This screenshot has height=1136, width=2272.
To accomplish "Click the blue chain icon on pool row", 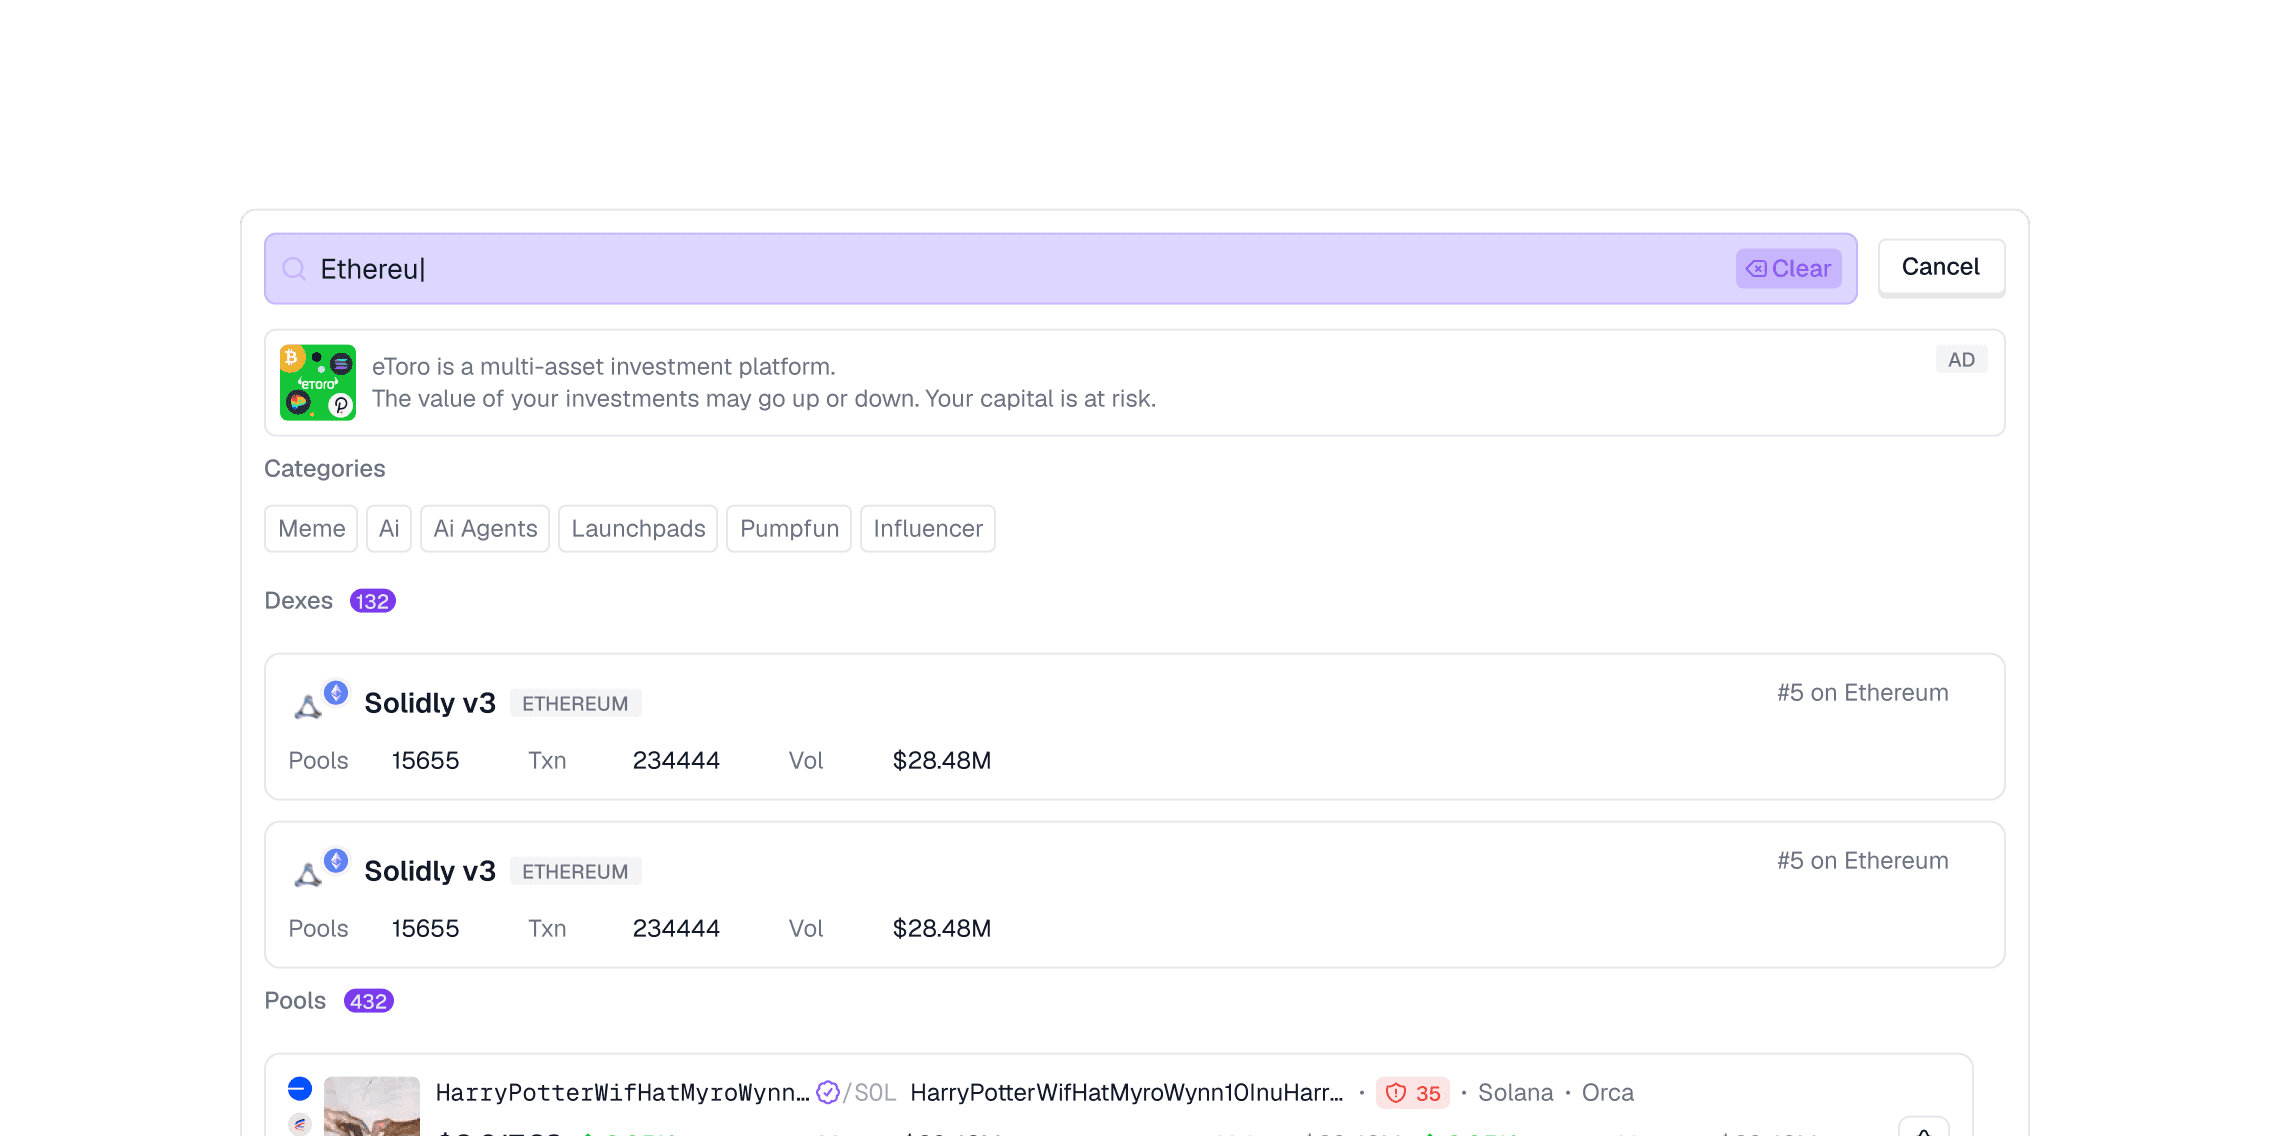I will (300, 1088).
